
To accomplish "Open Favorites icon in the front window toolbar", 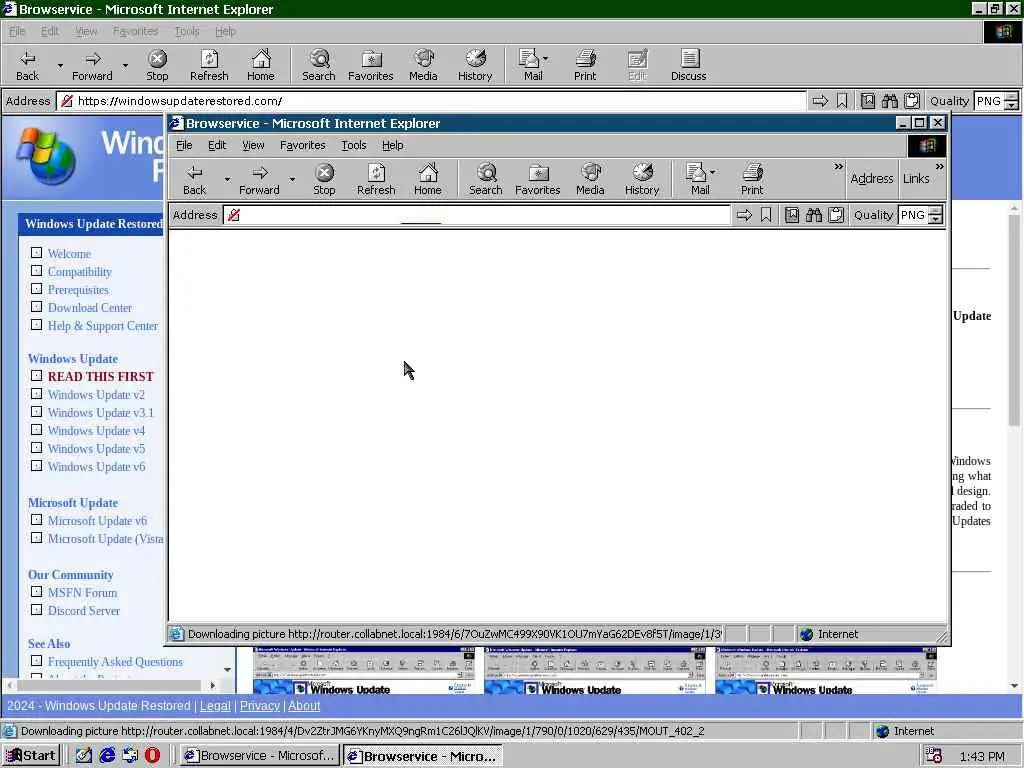I will tap(537, 180).
